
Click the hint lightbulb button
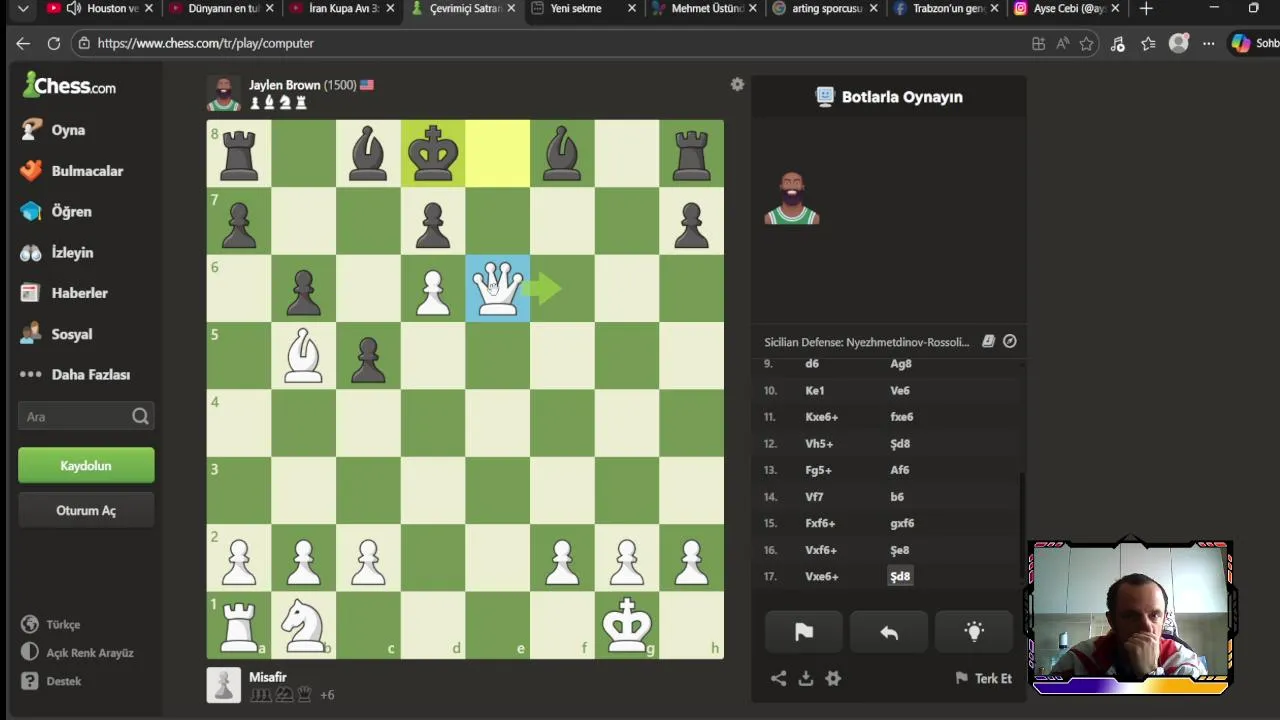click(974, 632)
